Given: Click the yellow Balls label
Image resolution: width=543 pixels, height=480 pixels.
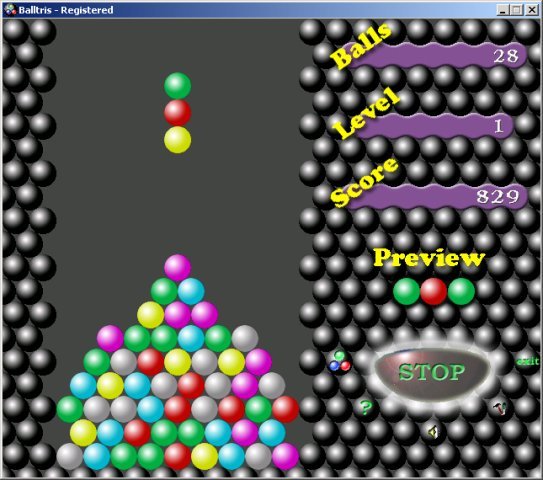Looking at the screenshot, I should 361,45.
